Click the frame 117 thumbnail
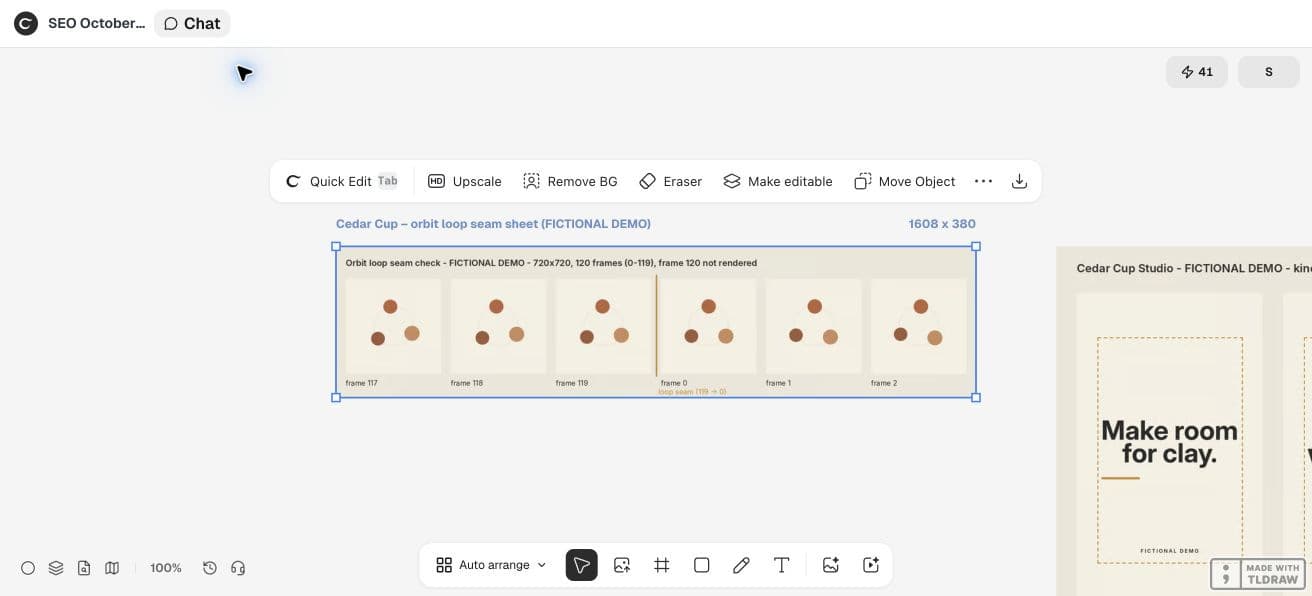The image size is (1312, 596). (x=393, y=326)
